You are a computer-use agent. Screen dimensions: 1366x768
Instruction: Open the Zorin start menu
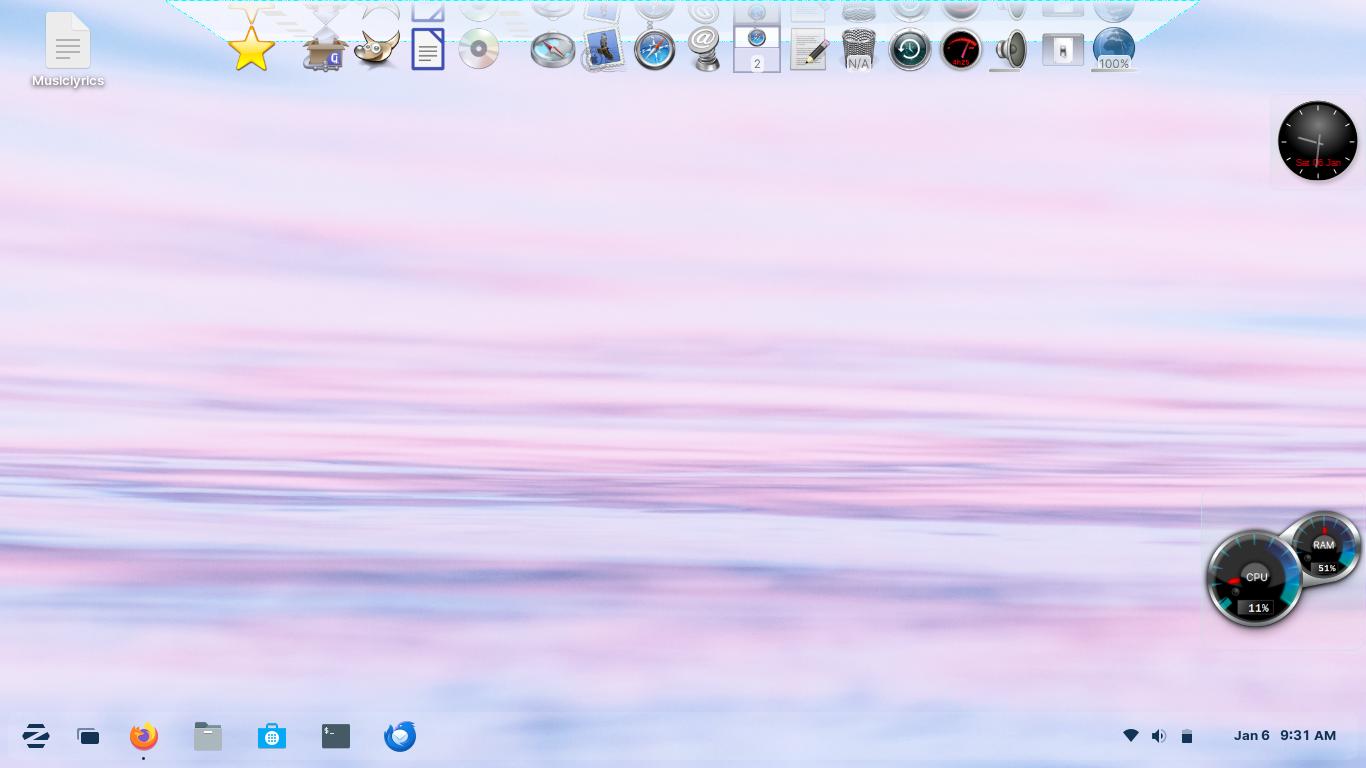pyautogui.click(x=36, y=736)
